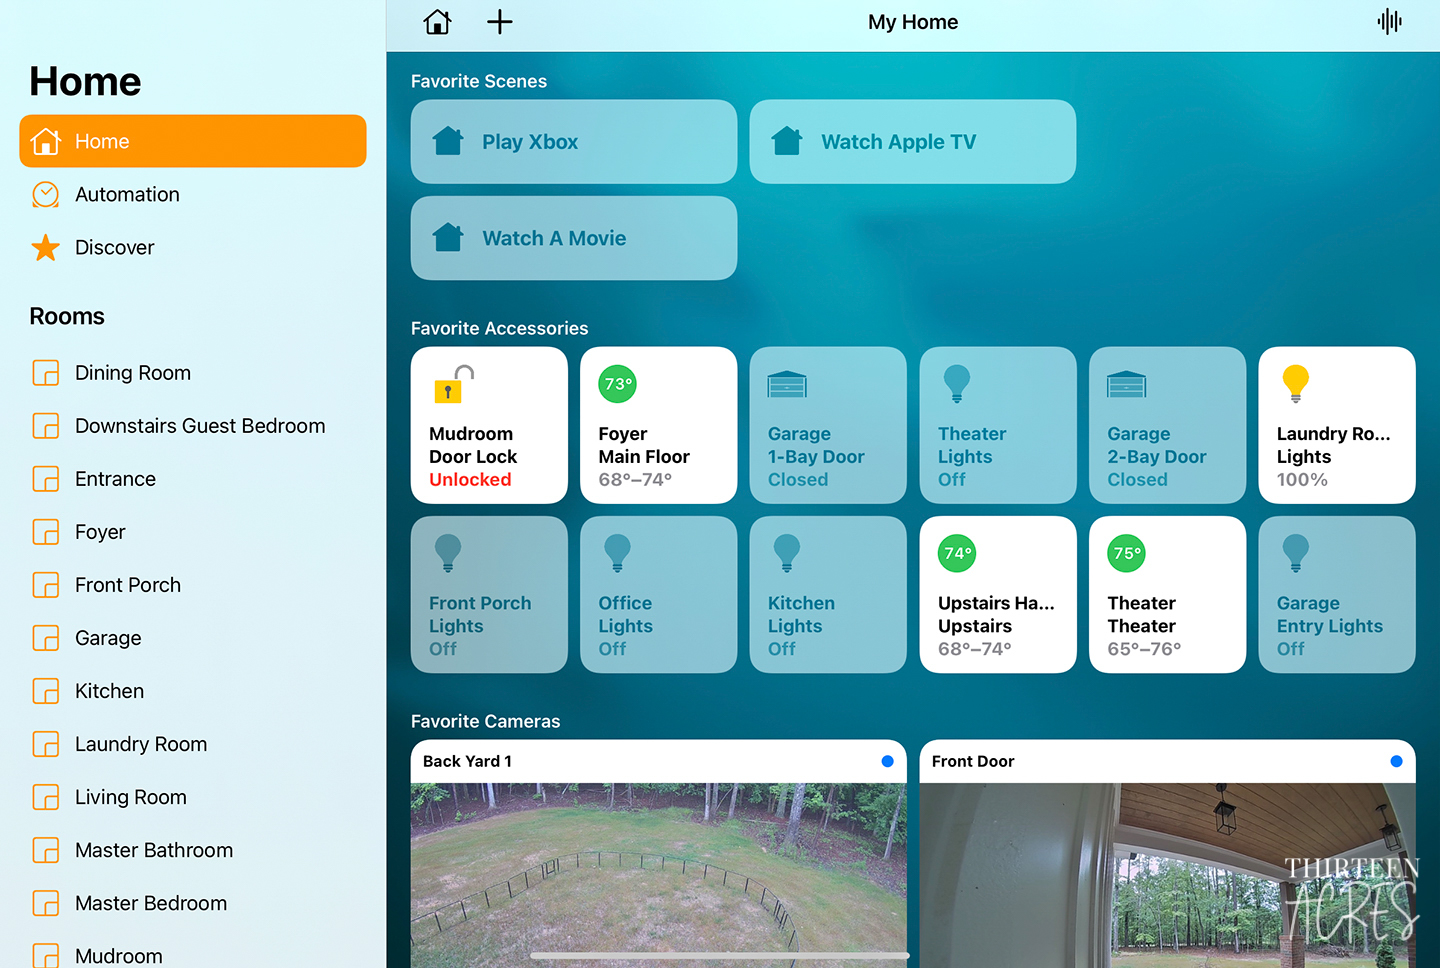Click the Favorite Scenes heading
The image size is (1440, 968).
(x=479, y=81)
